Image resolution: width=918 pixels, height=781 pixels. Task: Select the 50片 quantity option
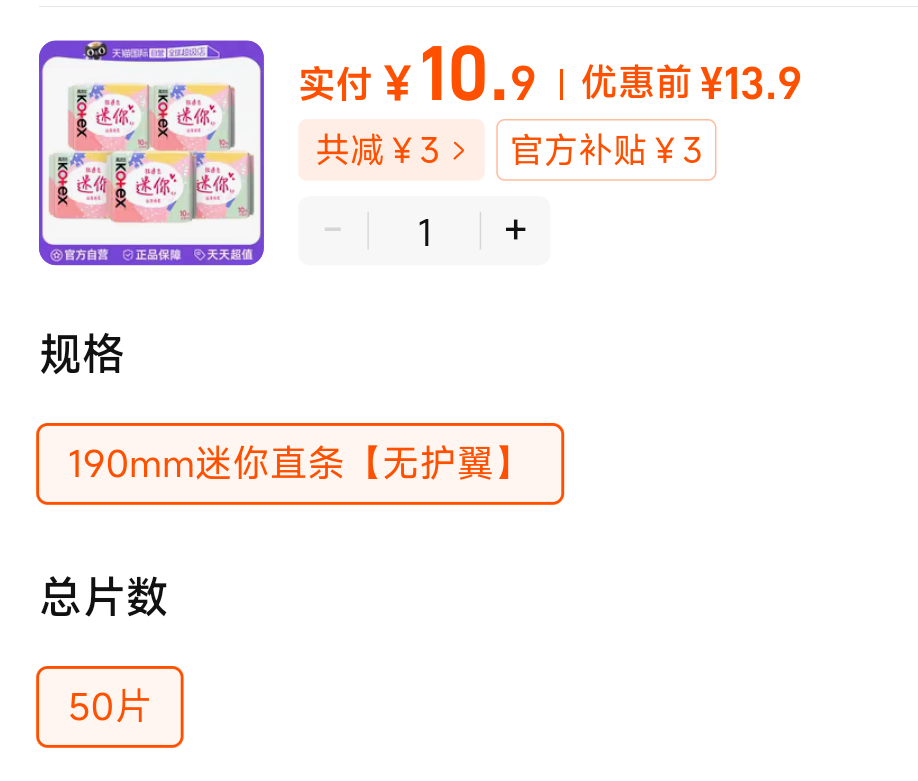click(110, 707)
